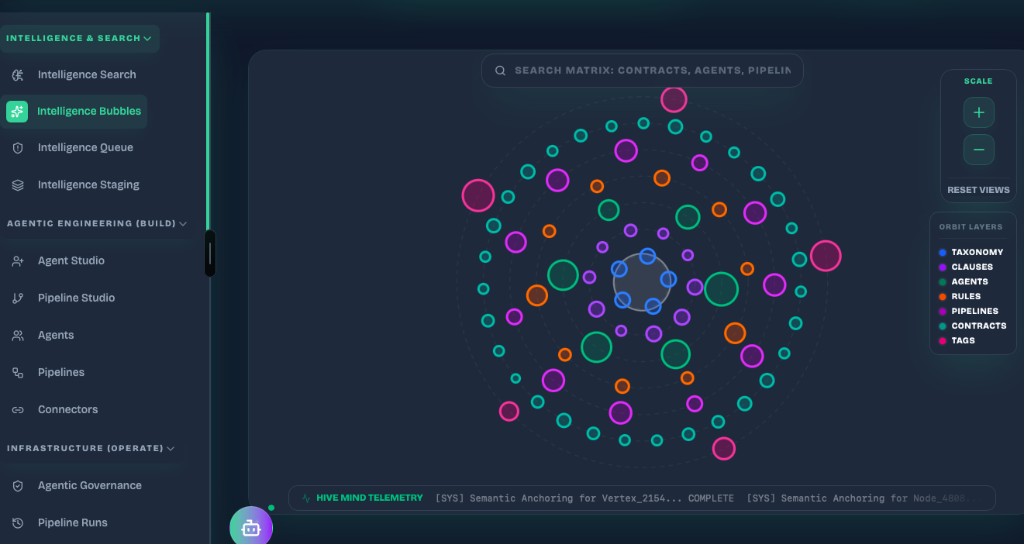Toggle the Taxonomy orbit layer
1024x544 pixels.
click(x=970, y=252)
